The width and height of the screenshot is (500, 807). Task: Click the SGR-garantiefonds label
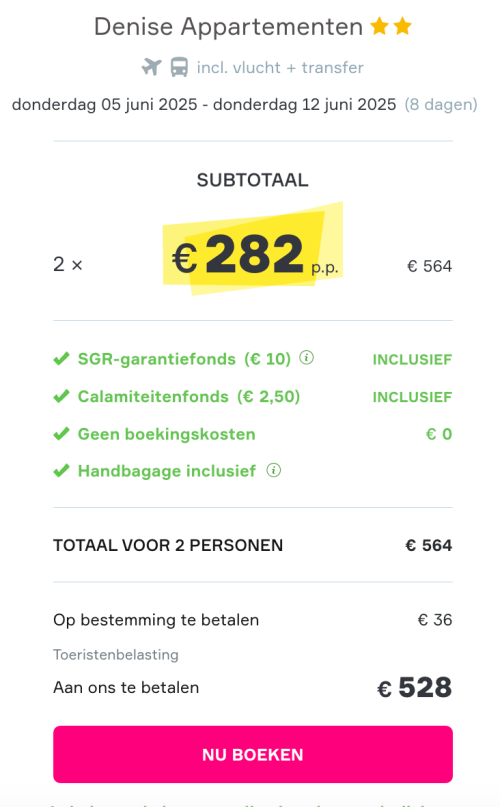point(157,359)
